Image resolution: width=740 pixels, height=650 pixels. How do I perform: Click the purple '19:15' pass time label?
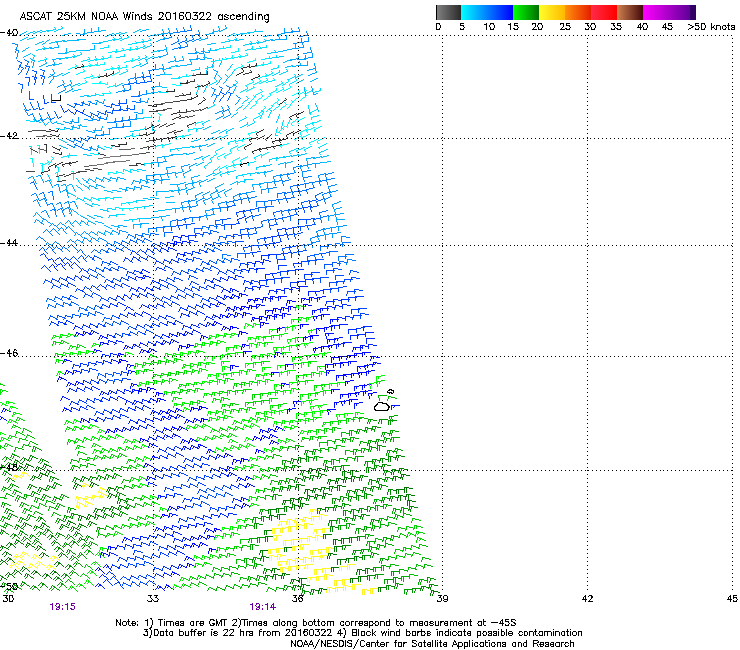coord(62,607)
